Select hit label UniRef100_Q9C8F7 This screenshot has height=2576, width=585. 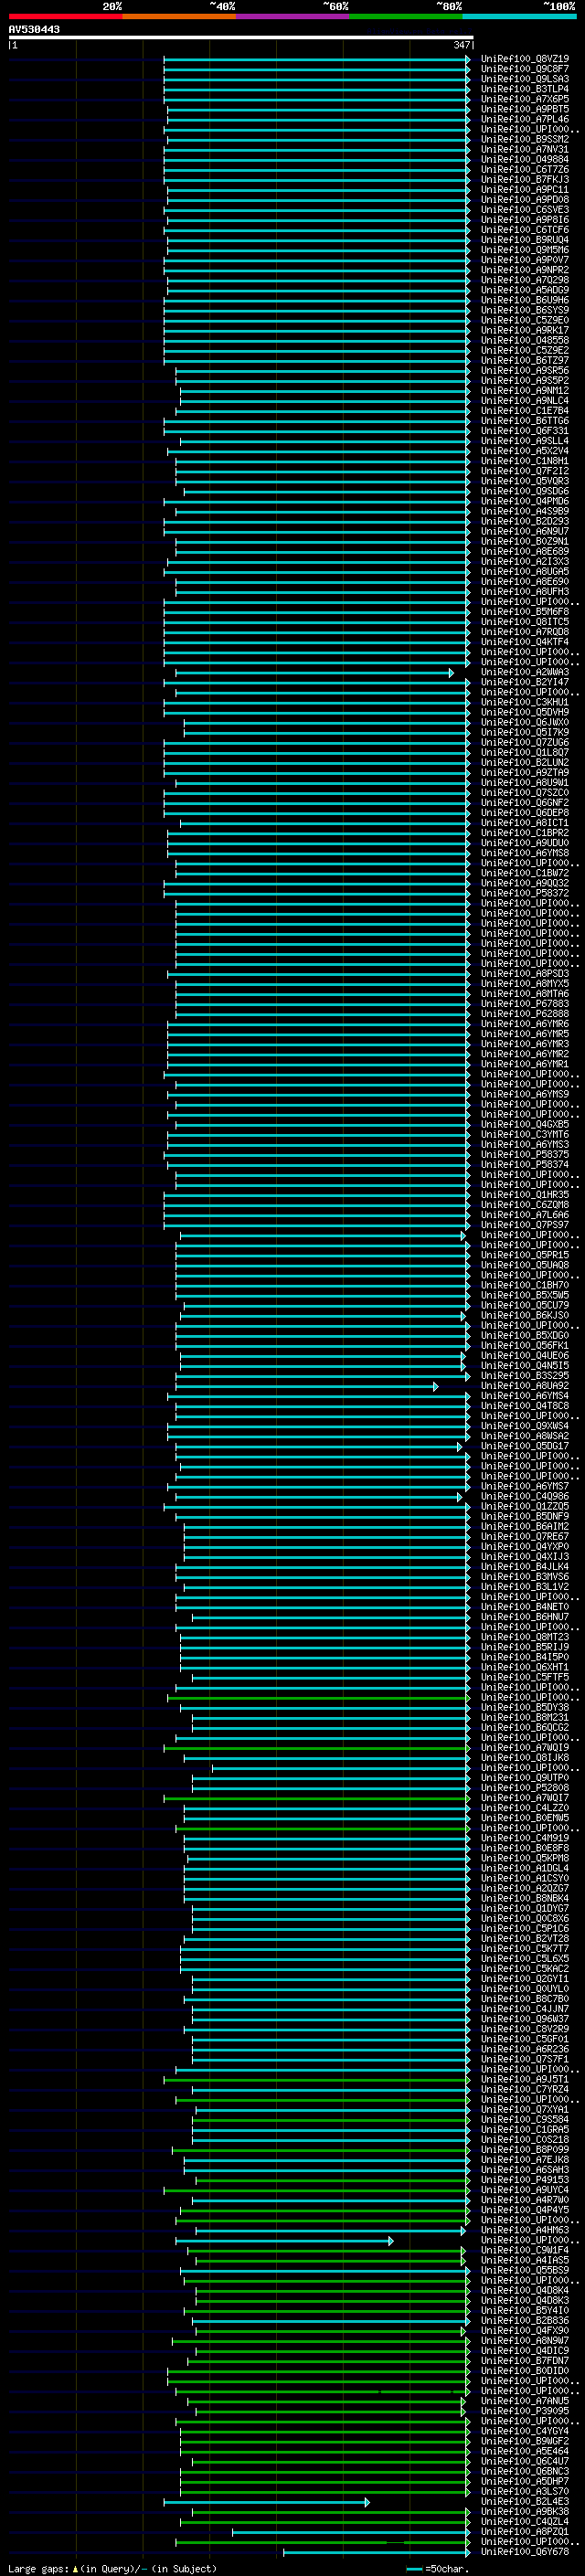[525, 69]
